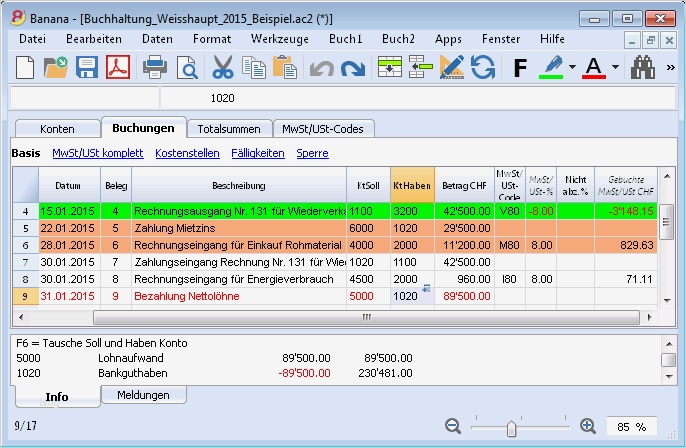
Task: Click the table's vertical scrollbar down arrow
Action: (x=667, y=301)
